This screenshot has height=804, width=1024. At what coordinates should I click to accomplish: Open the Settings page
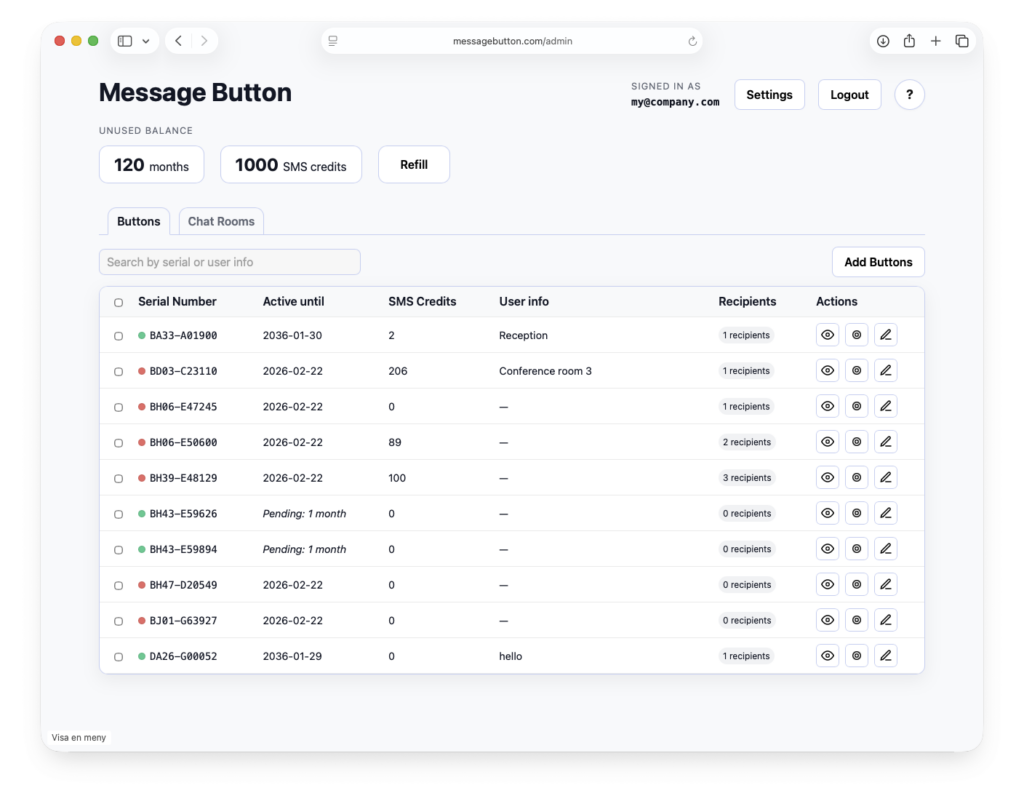click(769, 95)
